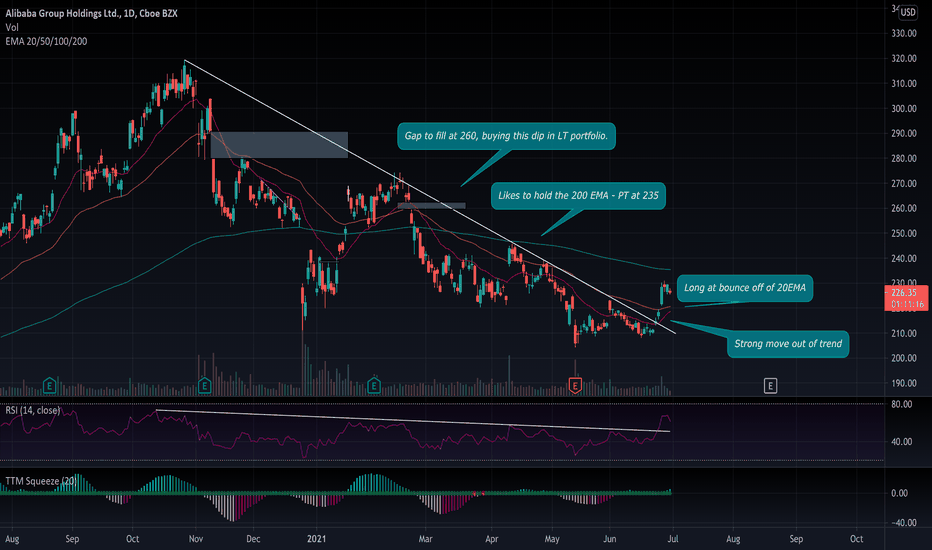
Task: Click the 300.00 price axis label
Action: pos(903,109)
